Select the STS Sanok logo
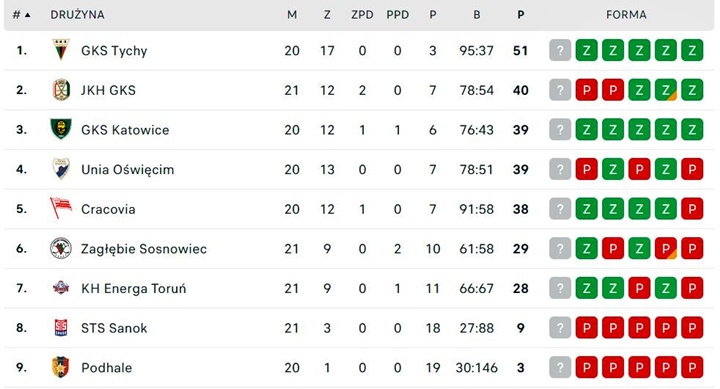Screen dimensions: 720x389 [61, 328]
